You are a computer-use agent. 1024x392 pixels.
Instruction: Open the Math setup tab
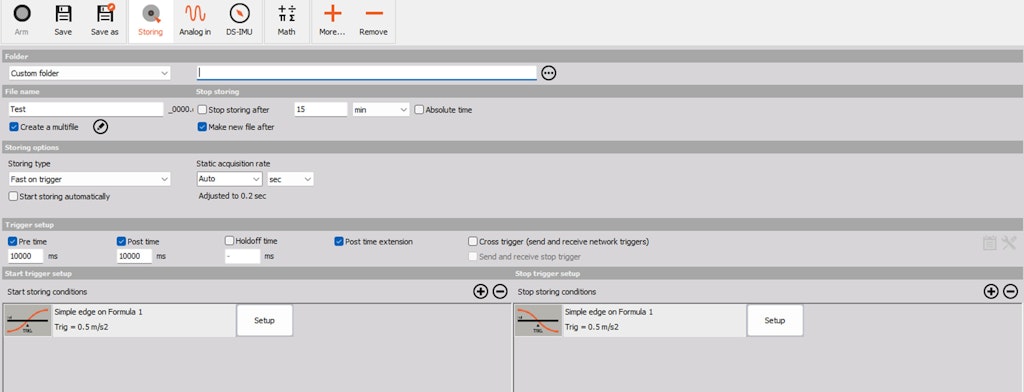286,21
